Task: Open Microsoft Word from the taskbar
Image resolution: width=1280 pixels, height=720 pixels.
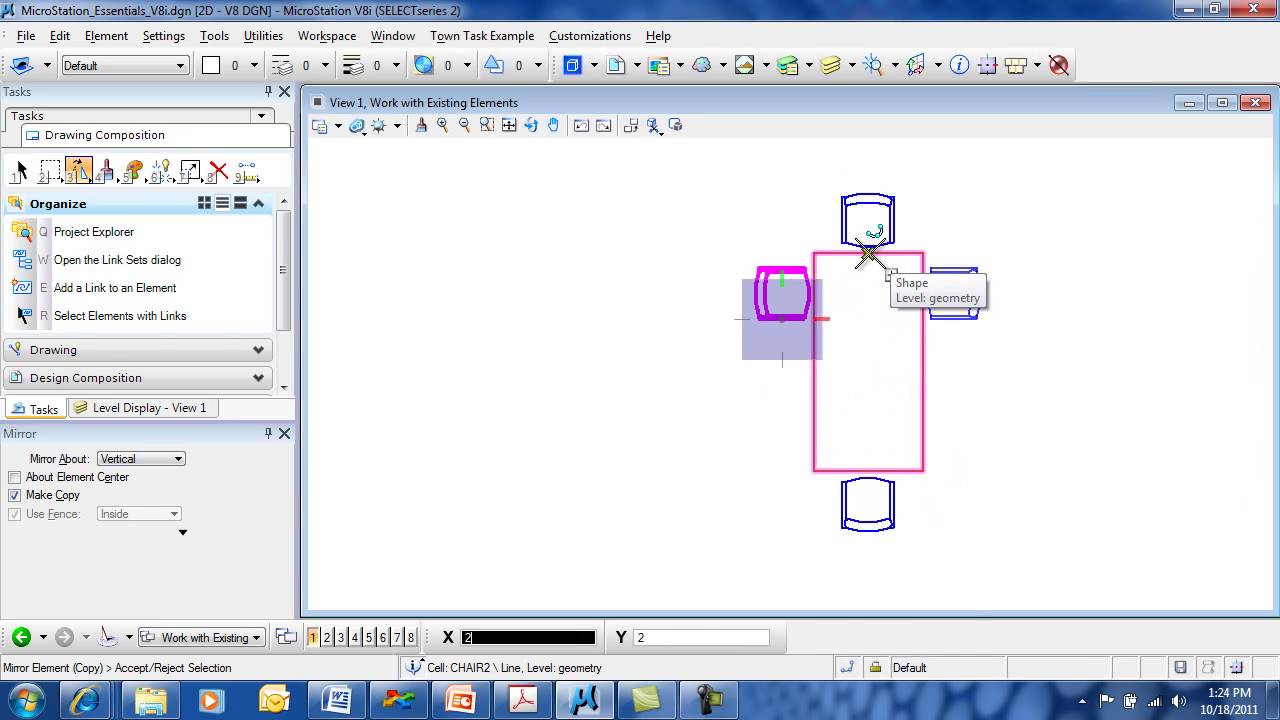Action: 337,700
